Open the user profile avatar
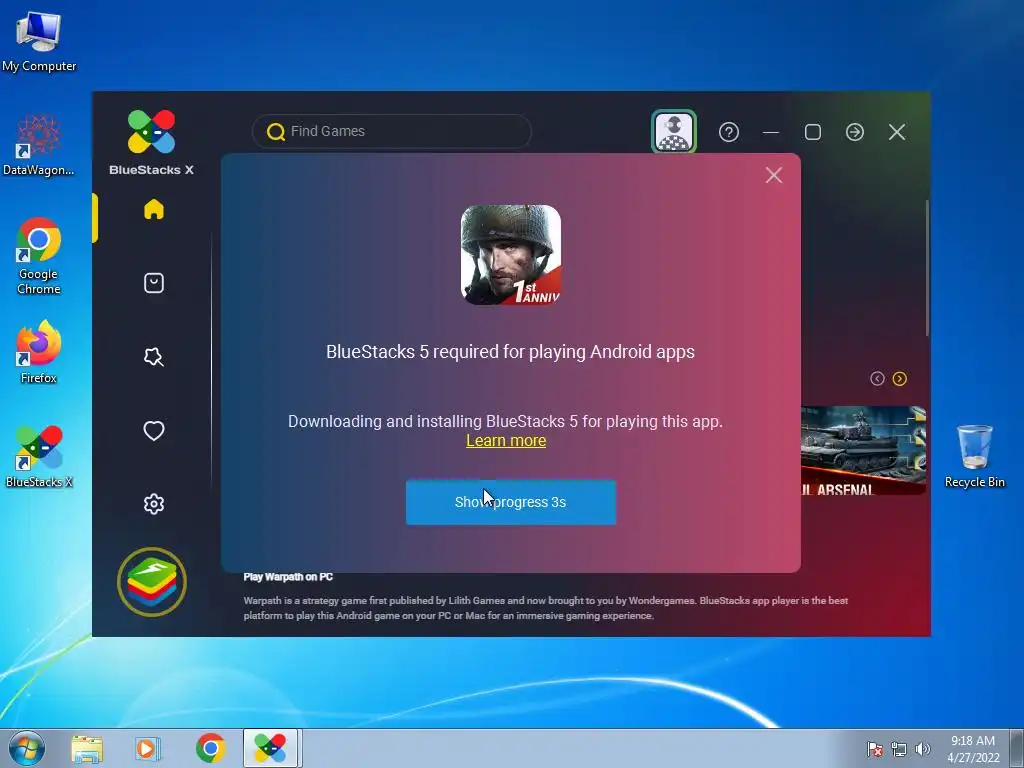Image resolution: width=1024 pixels, height=768 pixels. click(x=674, y=132)
